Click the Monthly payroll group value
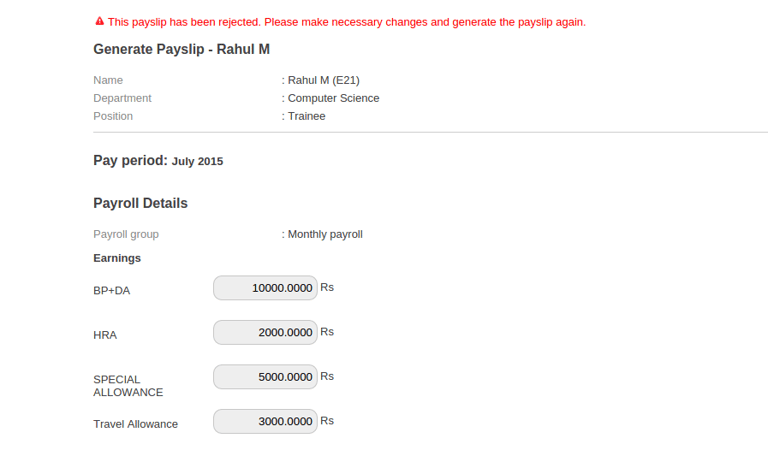This screenshot has height=456, width=768. [324, 234]
